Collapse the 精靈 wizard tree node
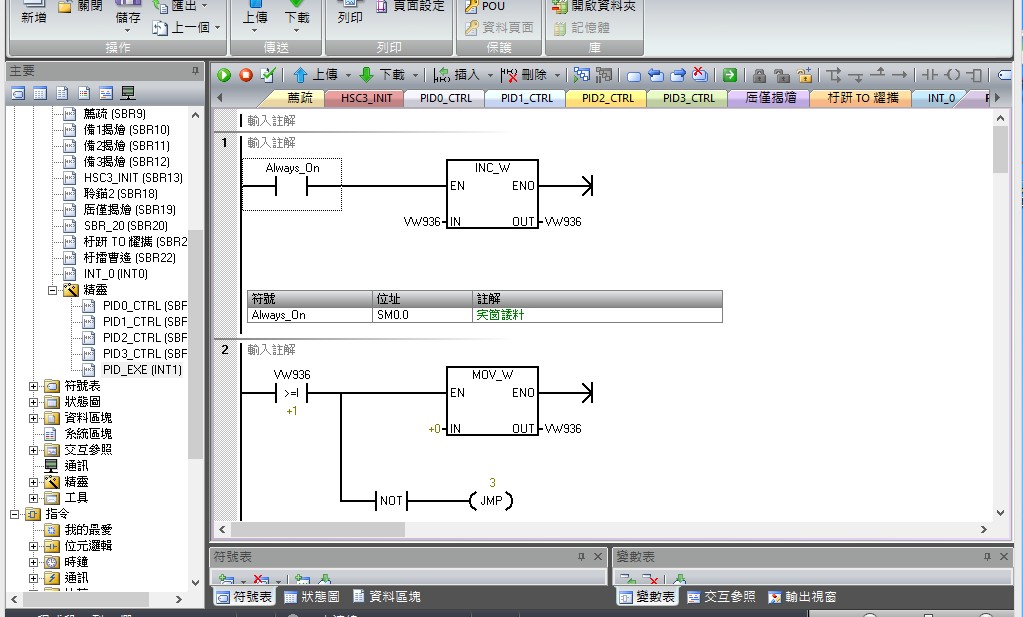Screen dimensions: 1023x617 pos(52,290)
